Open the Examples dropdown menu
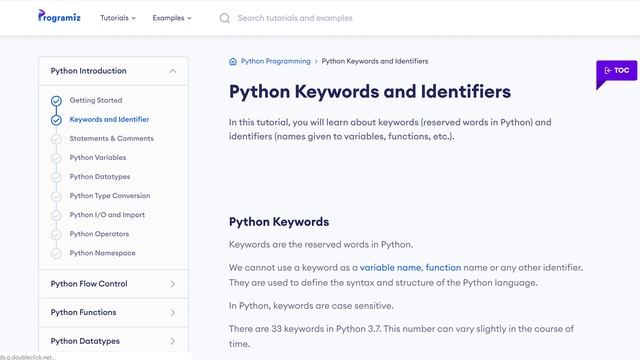The image size is (640, 360). [x=172, y=18]
